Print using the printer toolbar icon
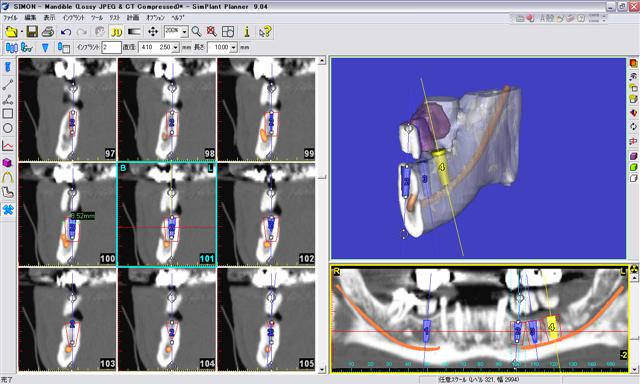The image size is (640, 384). click(48, 32)
